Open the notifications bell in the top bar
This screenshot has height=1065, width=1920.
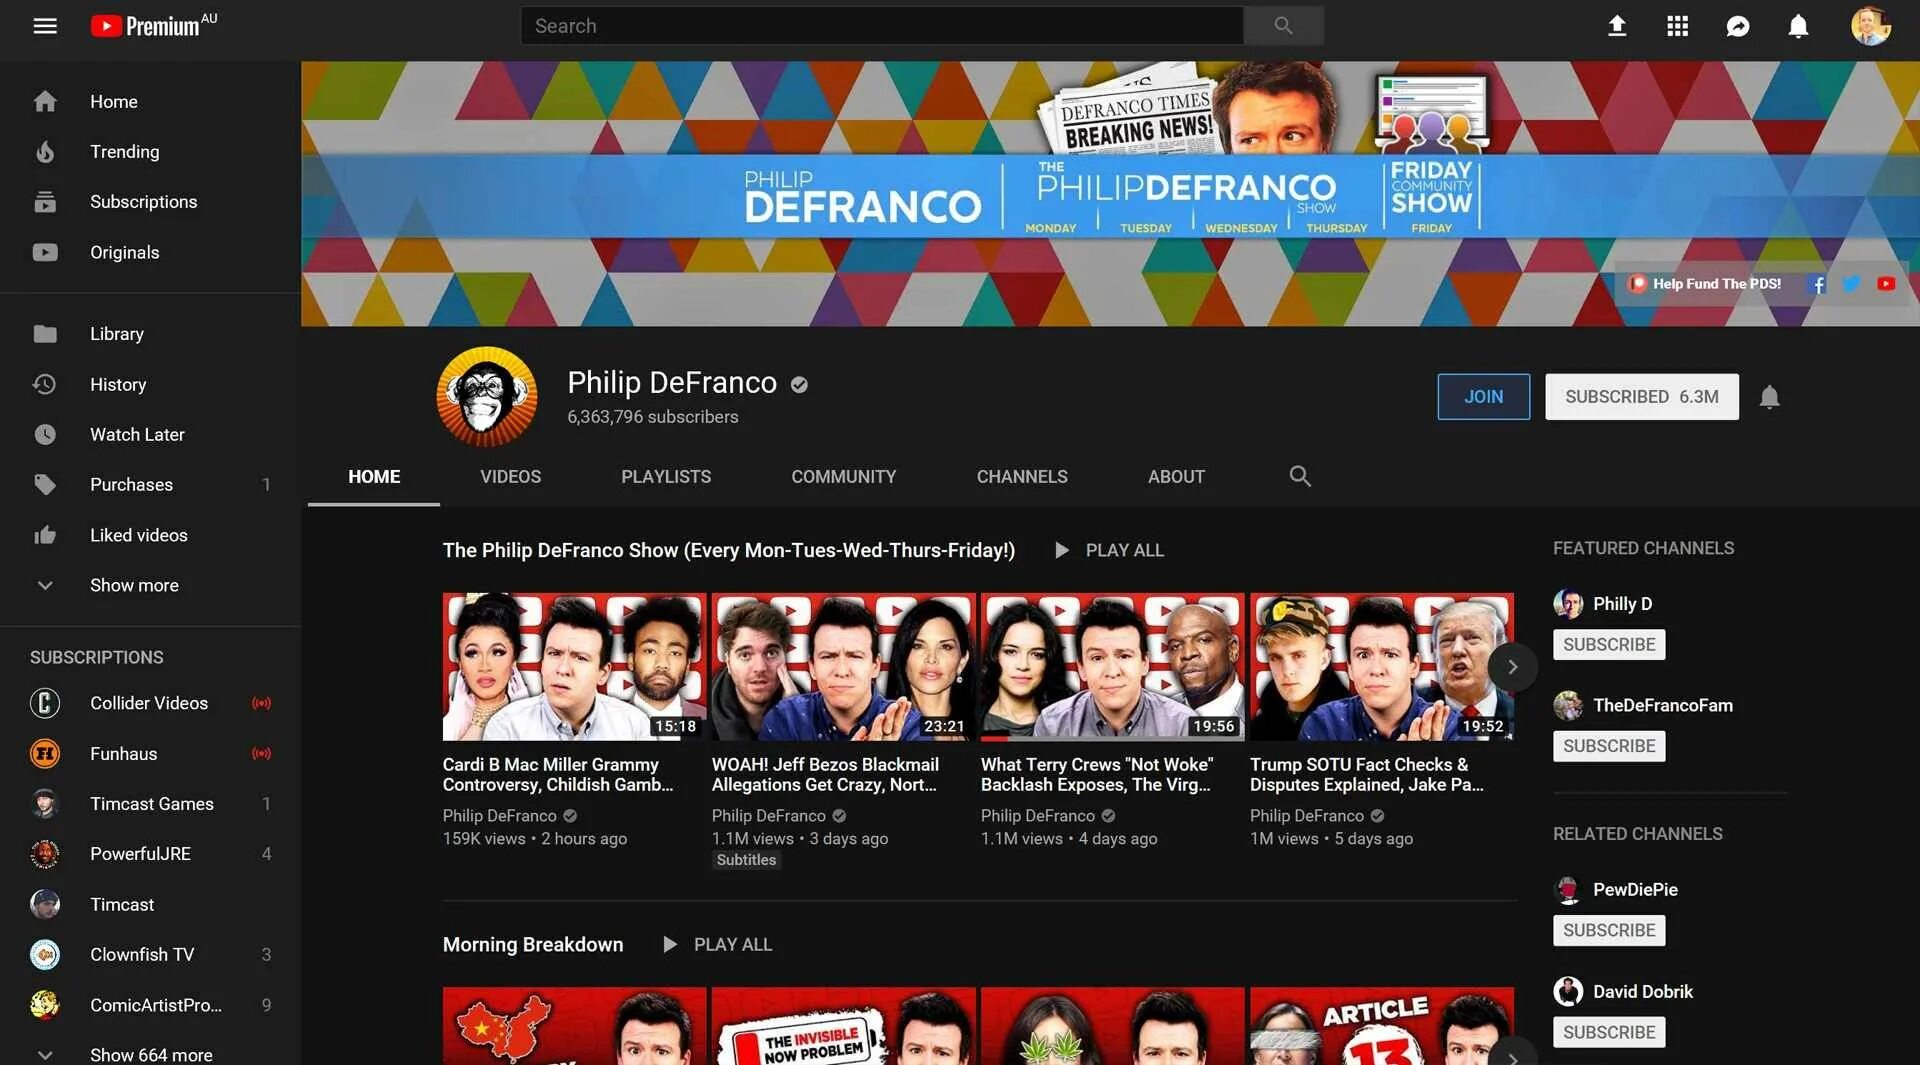[x=1798, y=26]
